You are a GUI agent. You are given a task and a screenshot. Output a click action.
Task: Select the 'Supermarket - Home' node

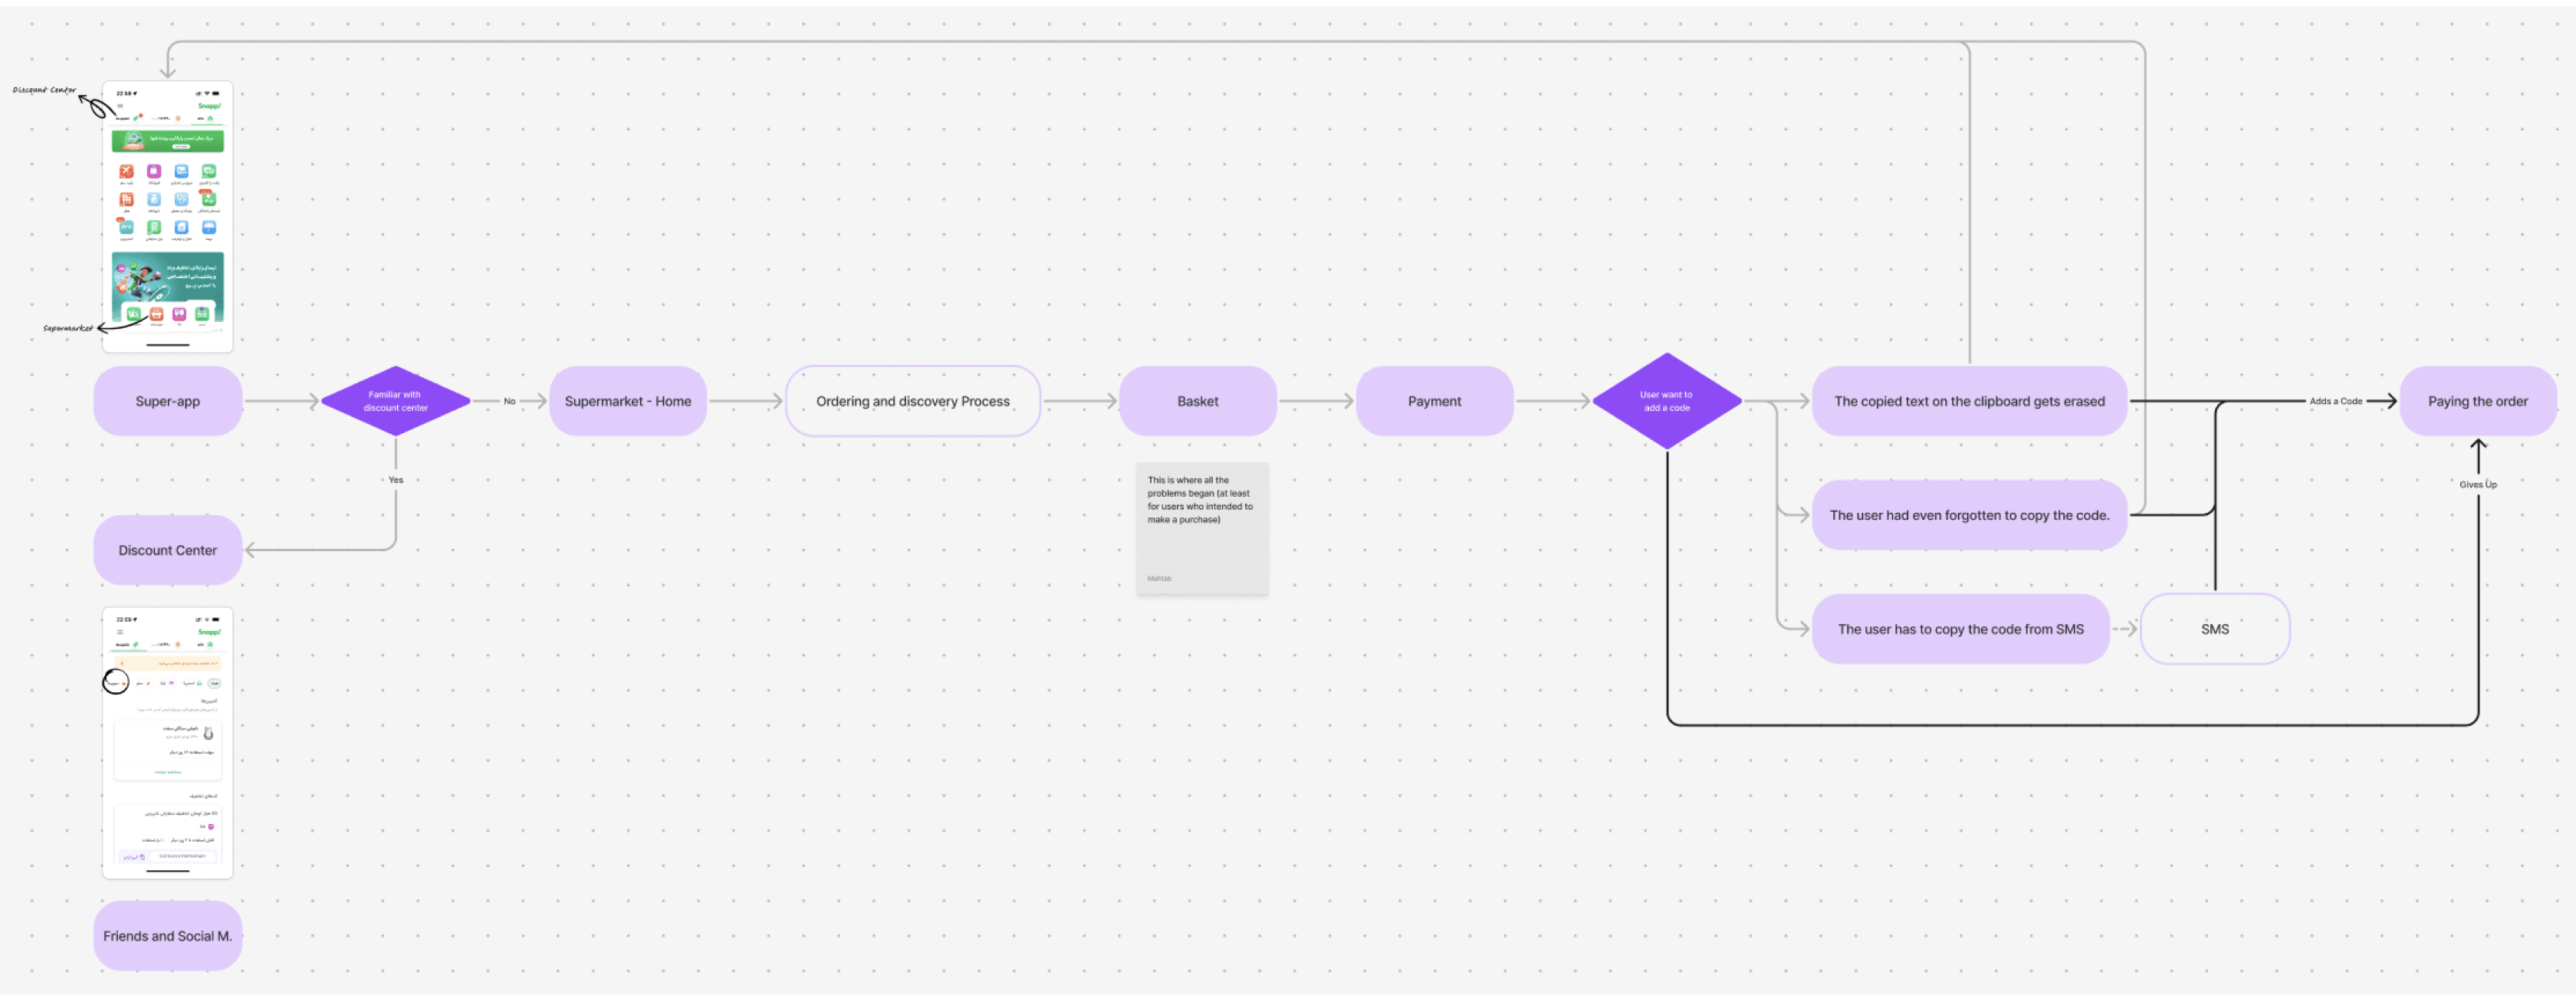click(x=627, y=401)
